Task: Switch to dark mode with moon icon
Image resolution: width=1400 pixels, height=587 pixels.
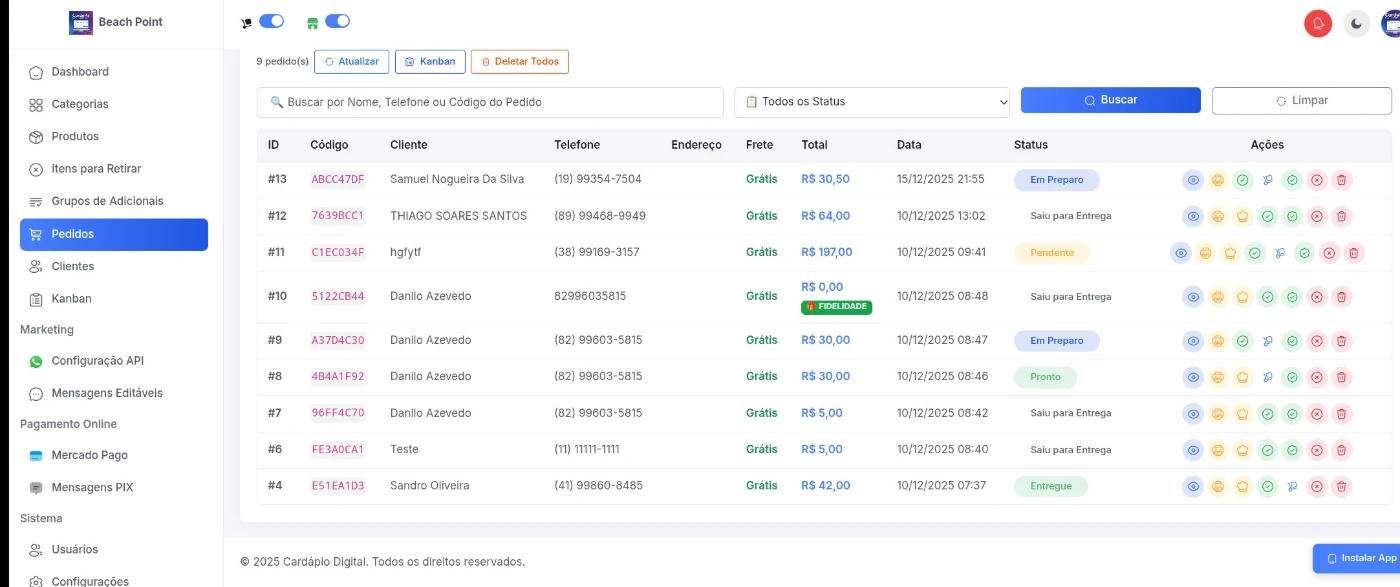Action: 1356,23
